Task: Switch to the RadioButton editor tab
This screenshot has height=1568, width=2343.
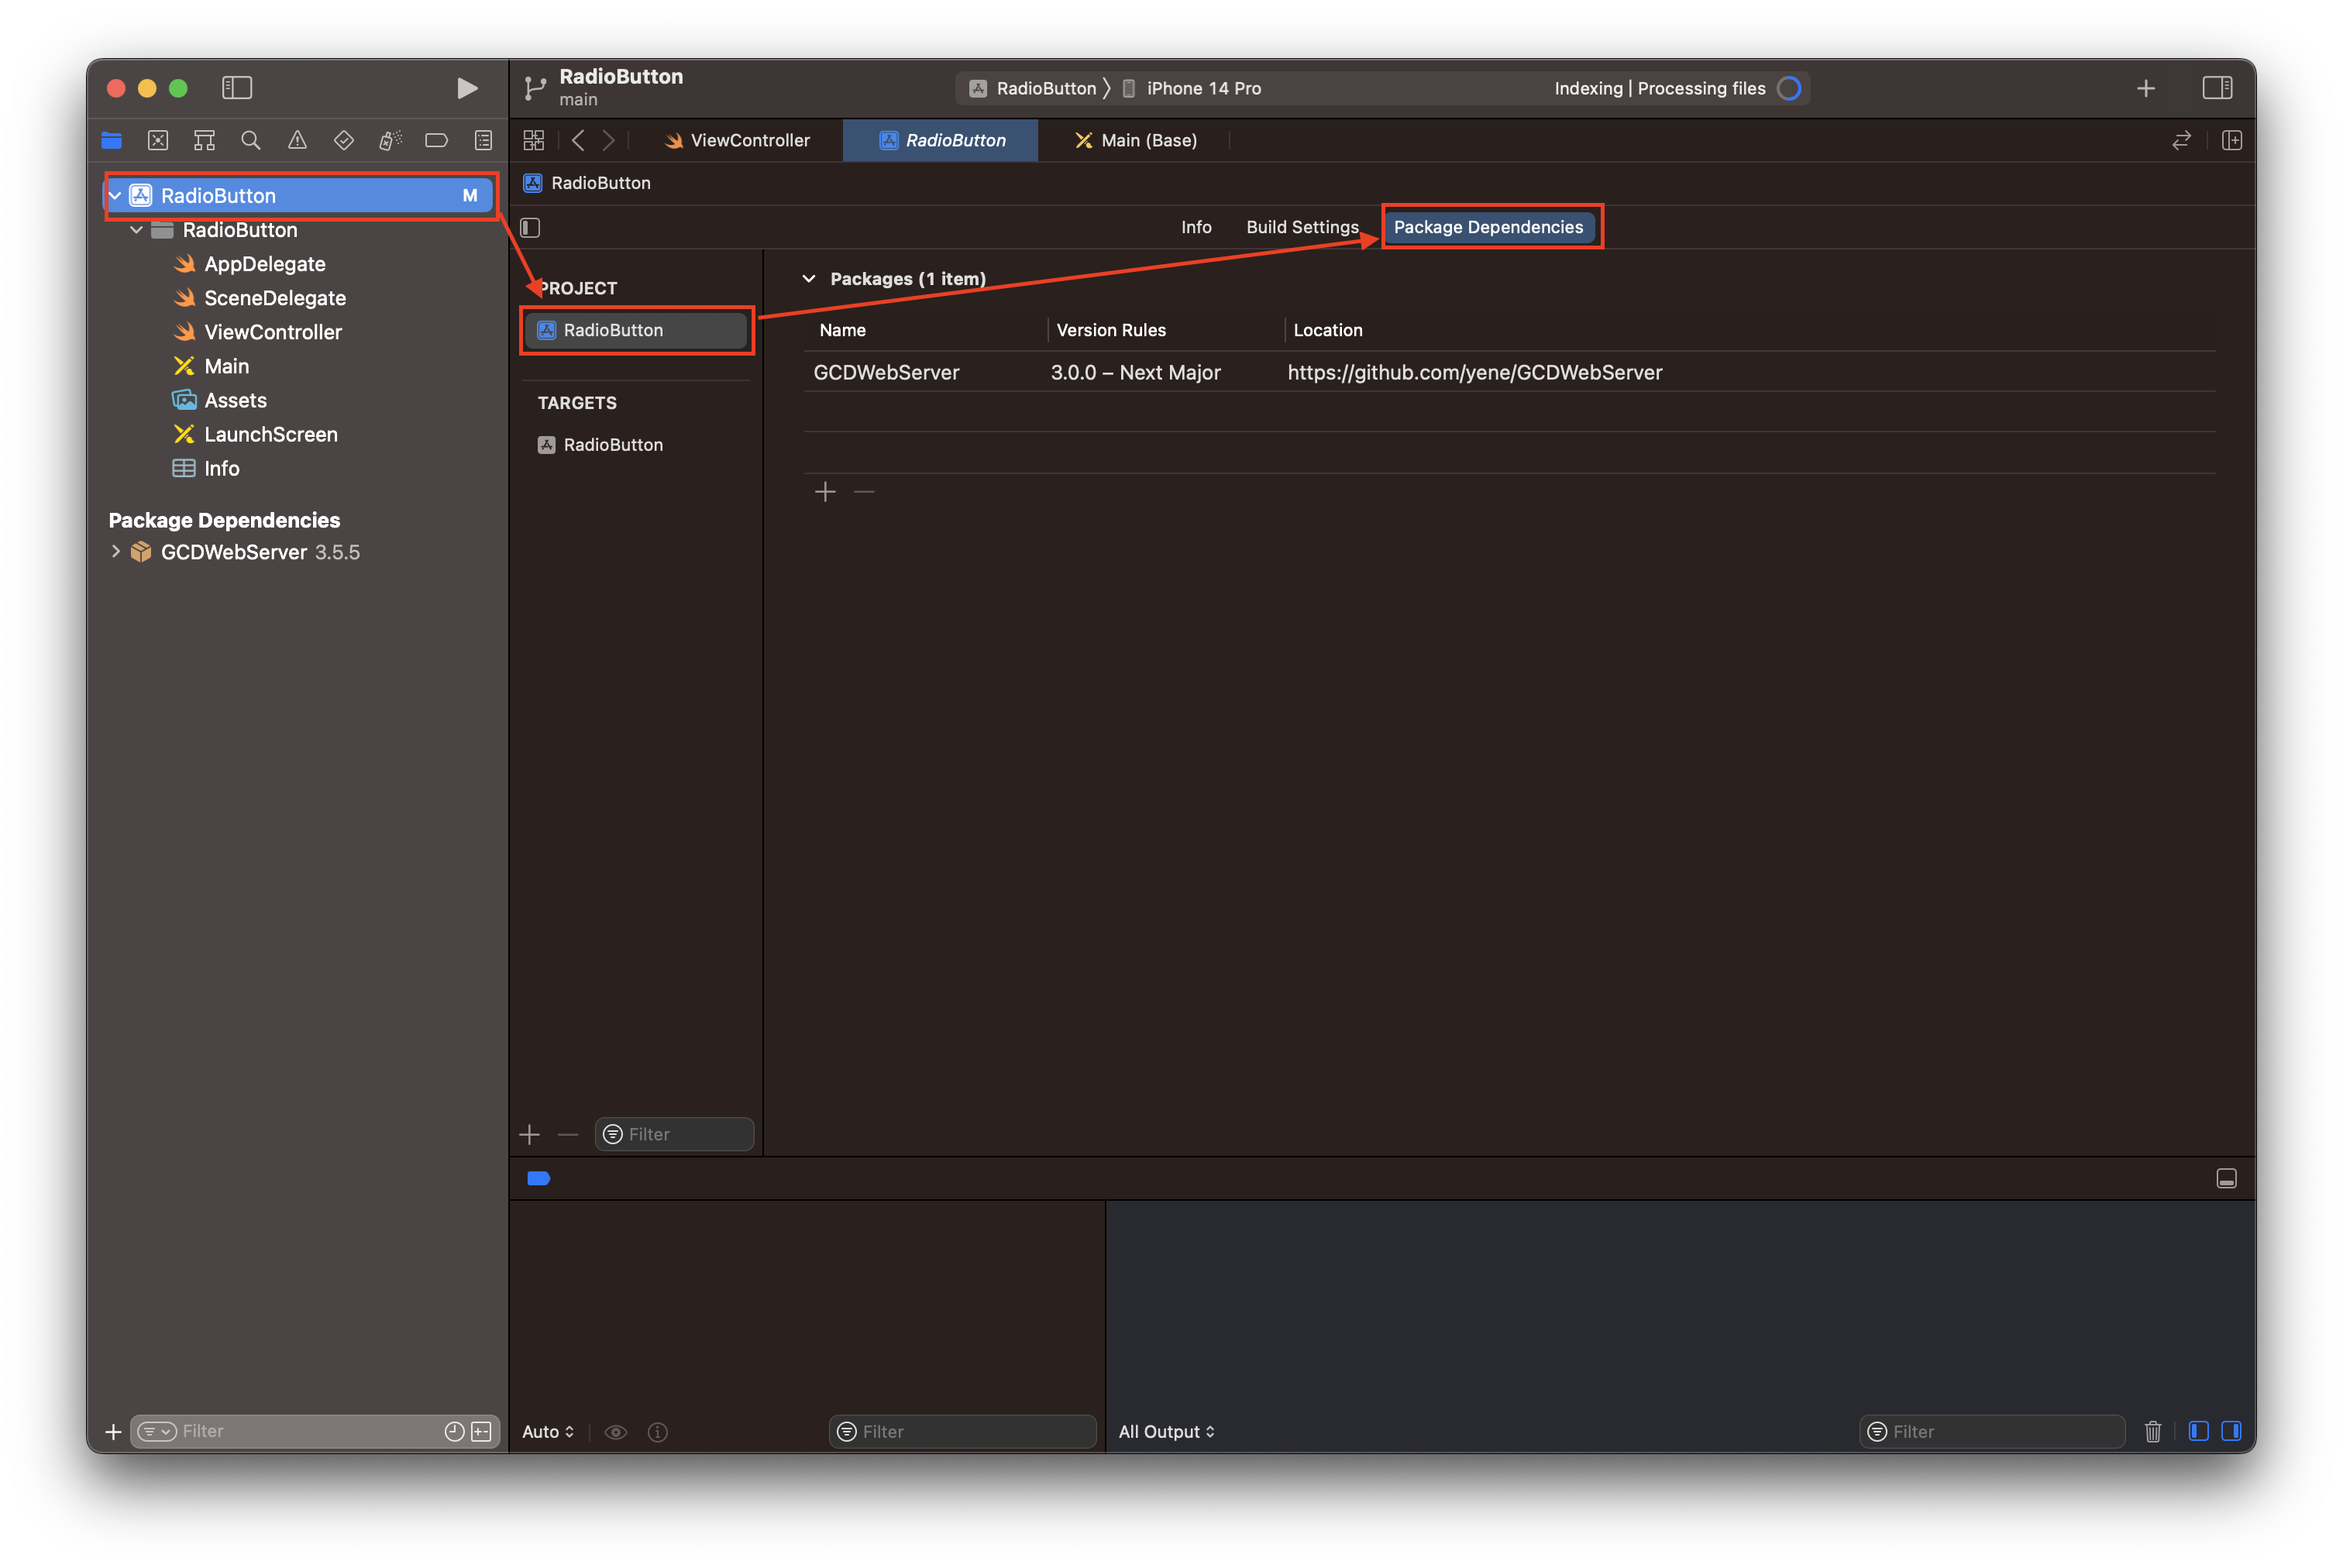Action: 942,140
